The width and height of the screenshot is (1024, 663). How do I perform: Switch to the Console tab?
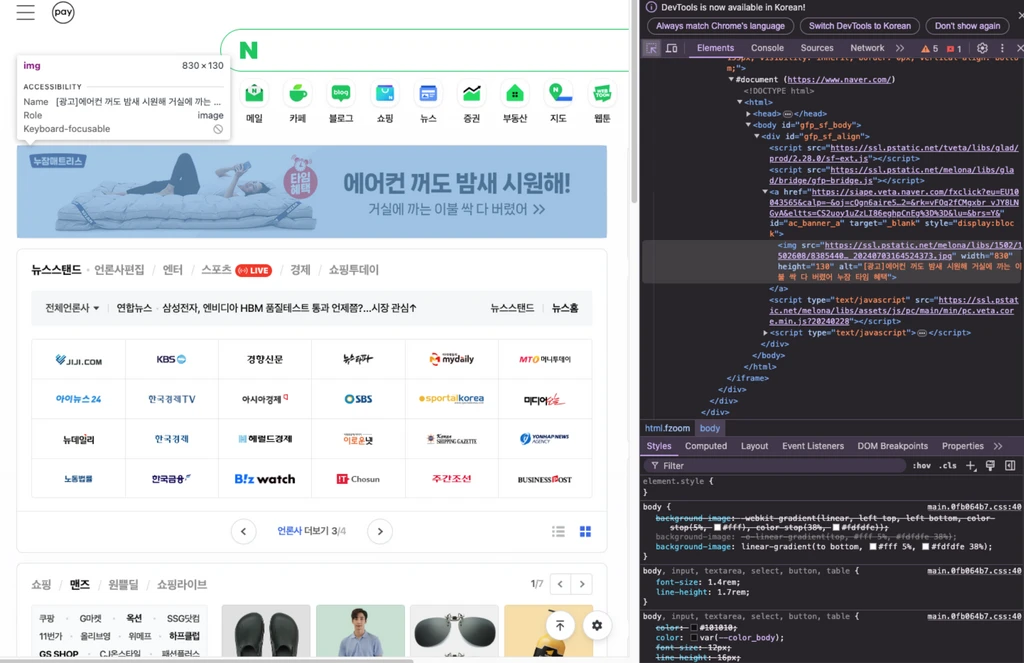(x=767, y=47)
